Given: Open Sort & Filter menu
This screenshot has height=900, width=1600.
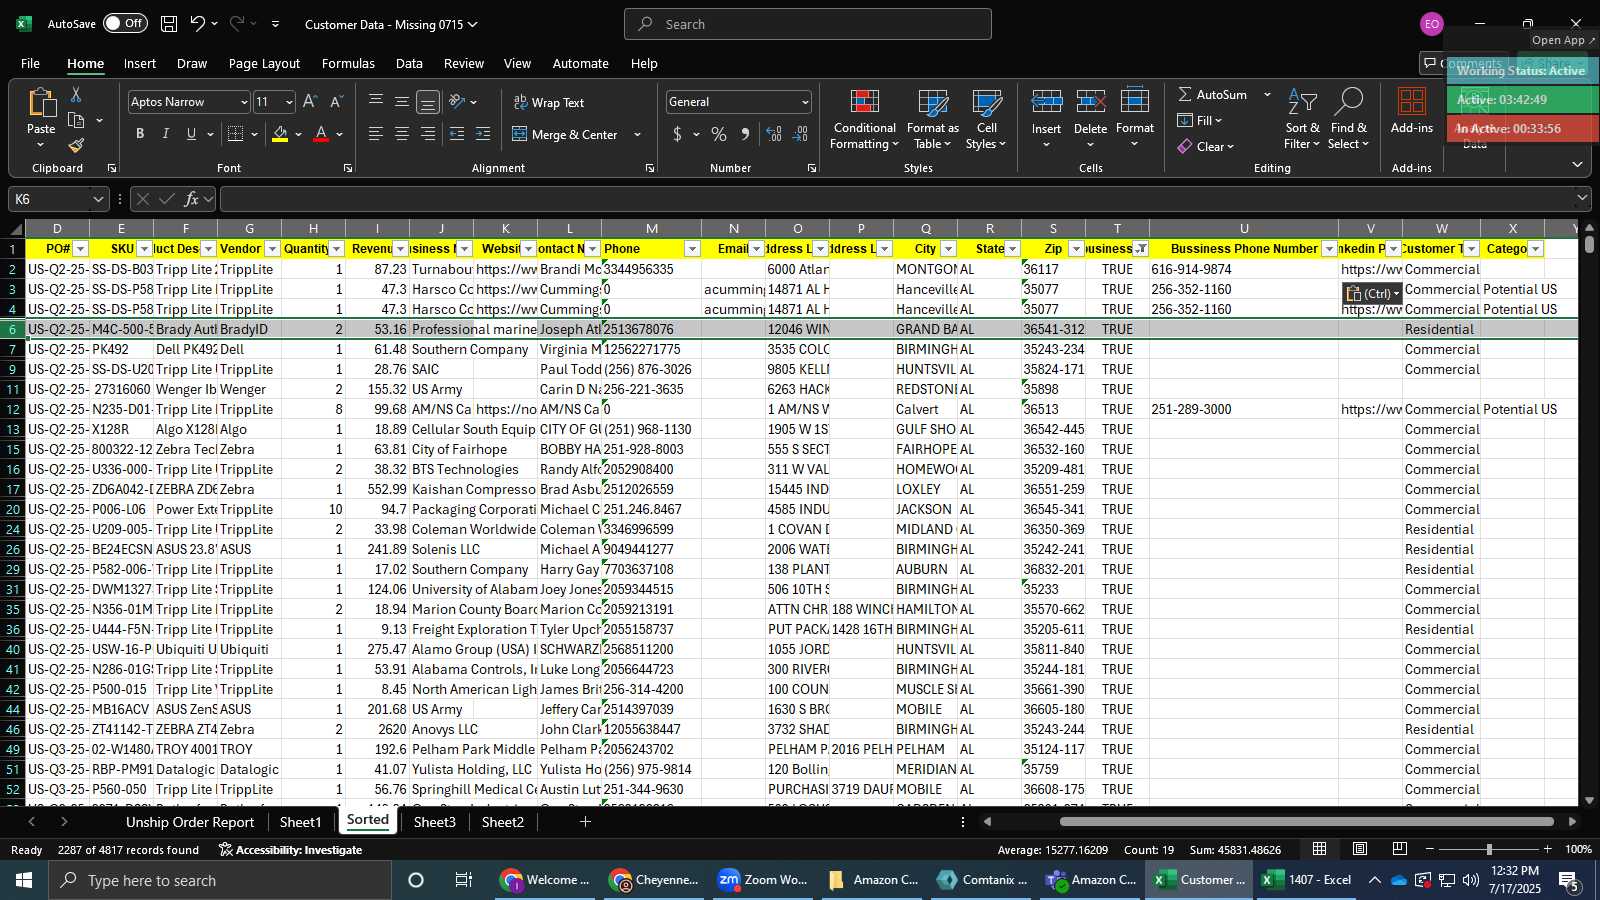Looking at the screenshot, I should [x=1302, y=119].
